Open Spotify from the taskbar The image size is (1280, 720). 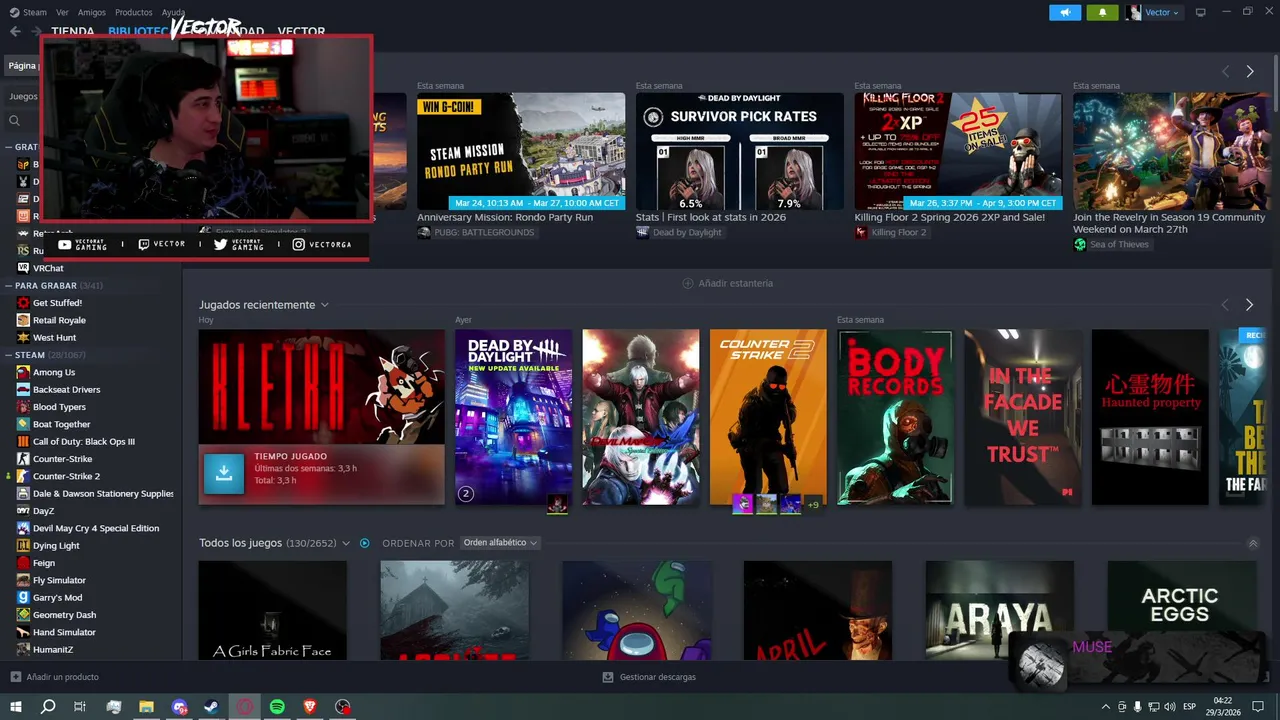277,707
